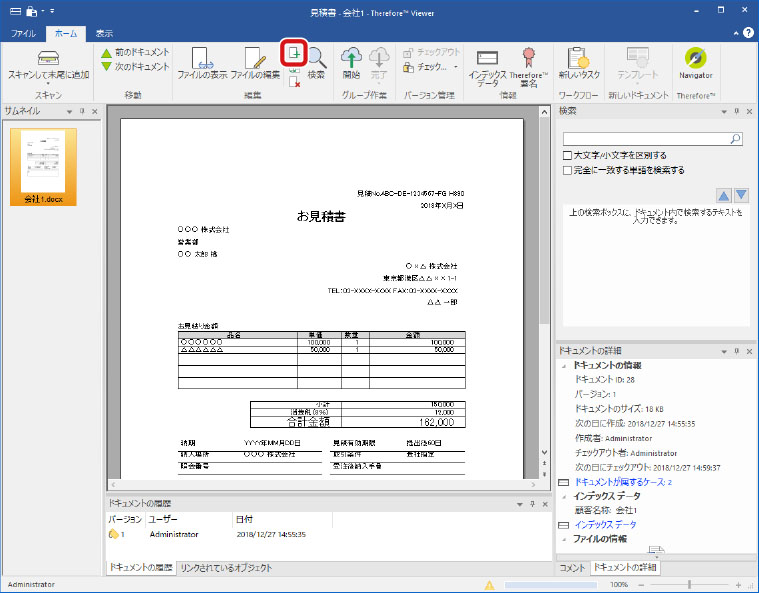Screen dimensions: 759x593
Task: Open the ファイル menu tab
Action: pyautogui.click(x=23, y=33)
